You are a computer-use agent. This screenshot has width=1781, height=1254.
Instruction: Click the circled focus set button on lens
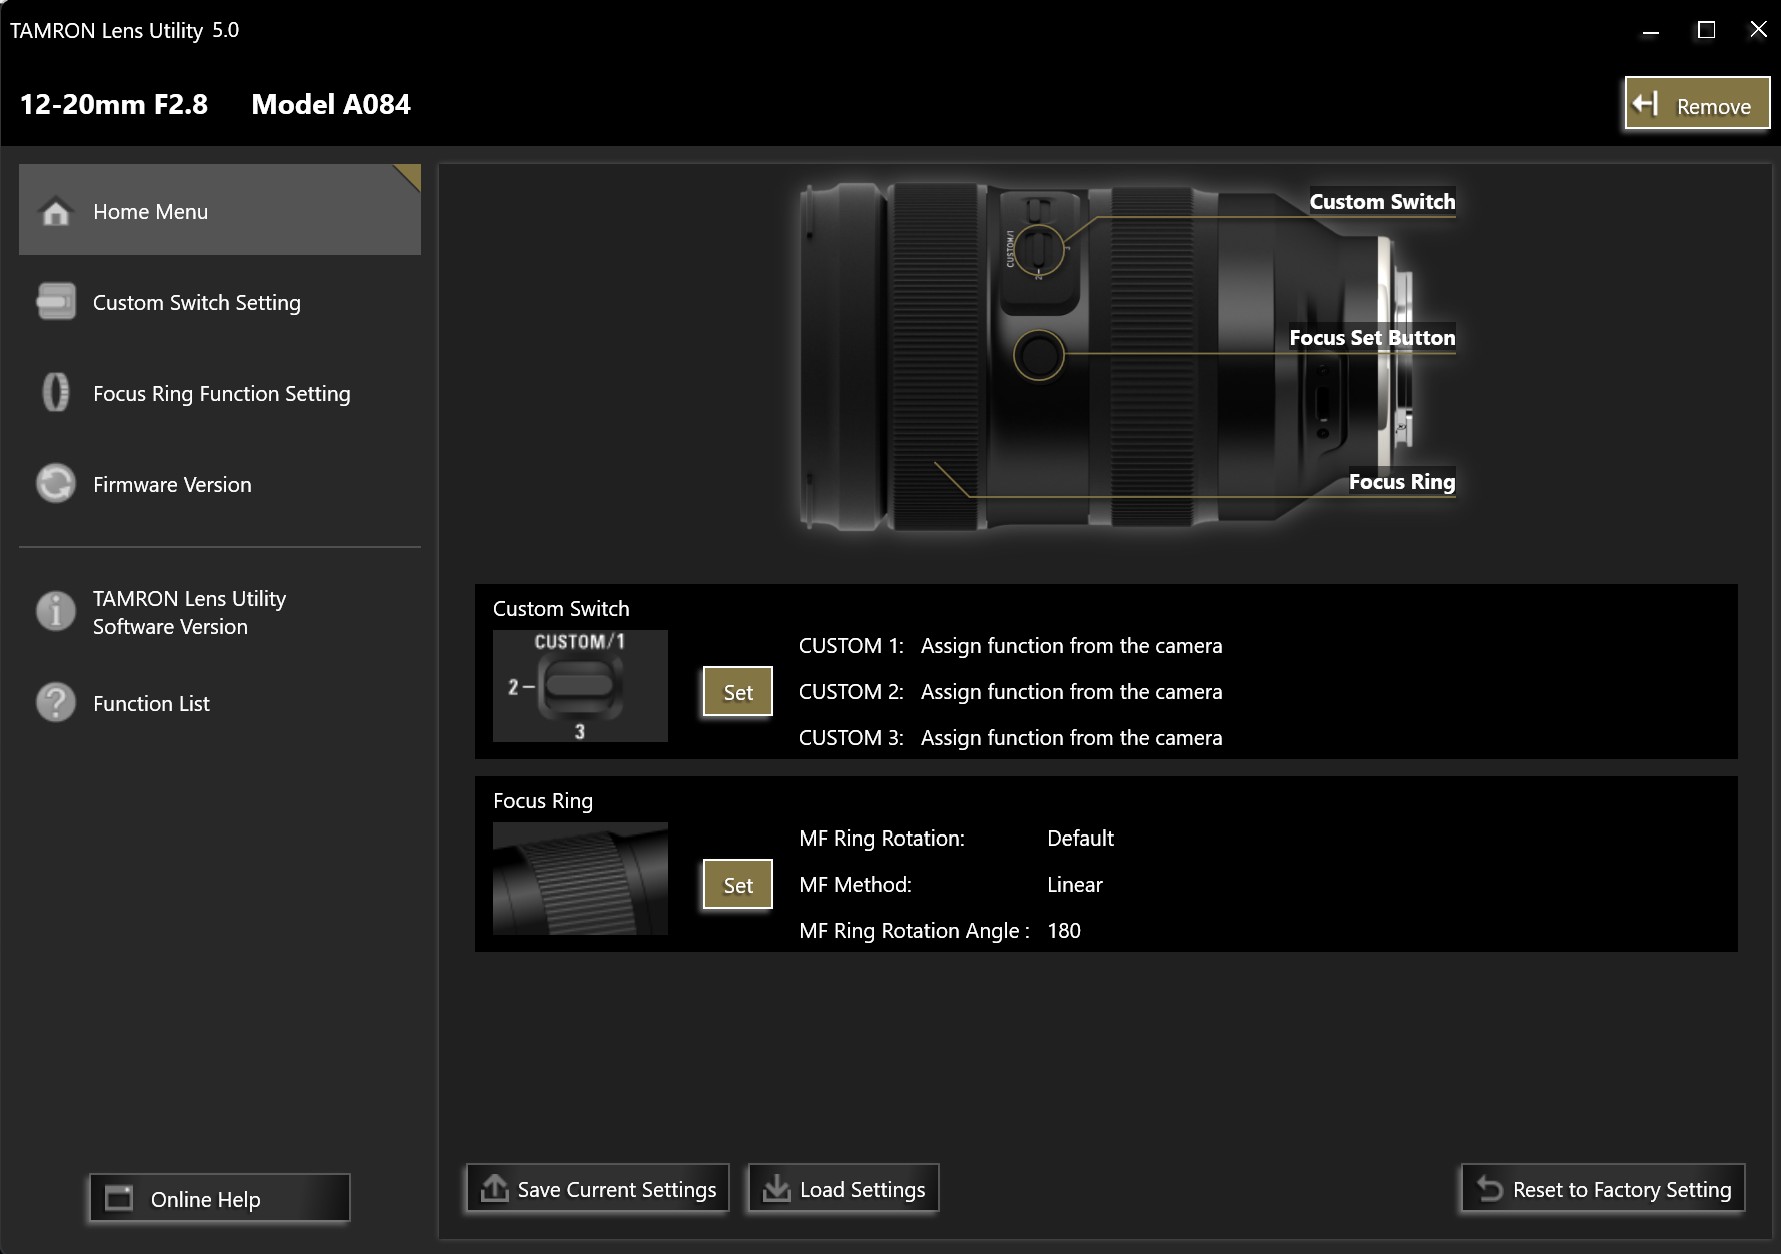click(x=1039, y=354)
